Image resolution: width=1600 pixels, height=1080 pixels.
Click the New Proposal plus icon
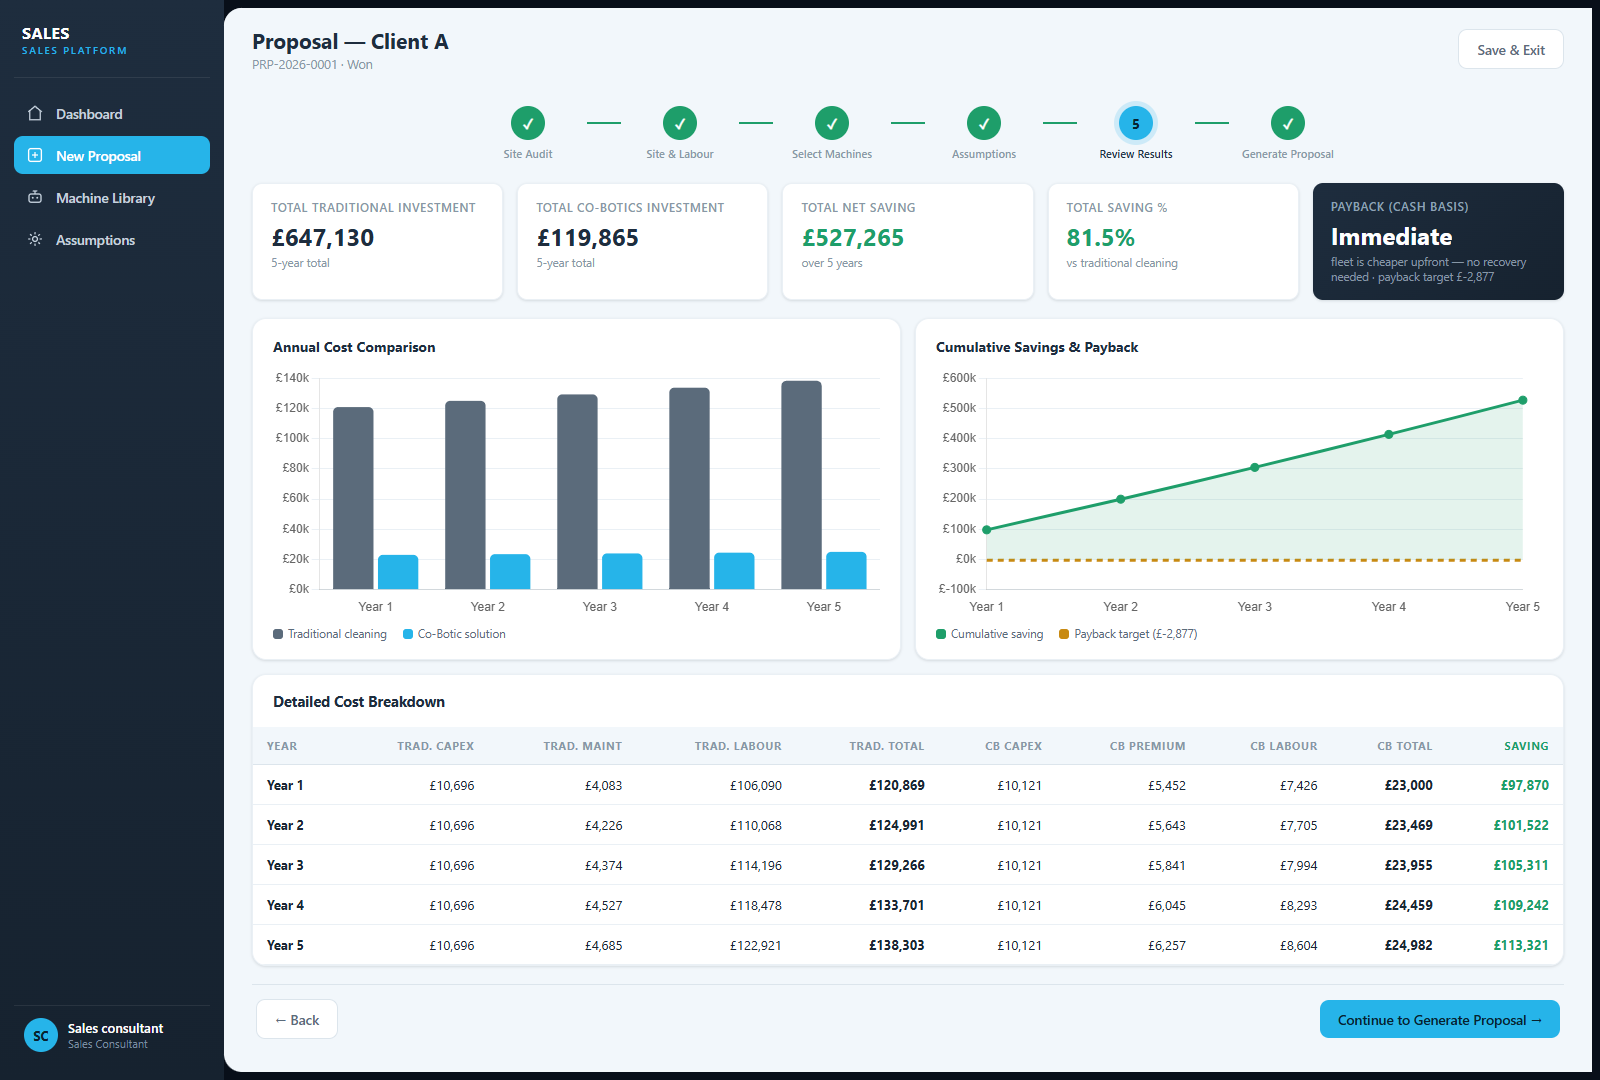pos(35,155)
